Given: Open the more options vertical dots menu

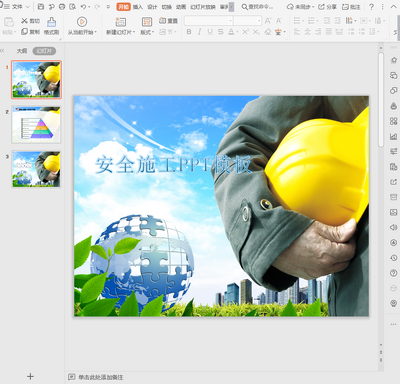Looking at the screenshot, I should pyautogui.click(x=382, y=7).
